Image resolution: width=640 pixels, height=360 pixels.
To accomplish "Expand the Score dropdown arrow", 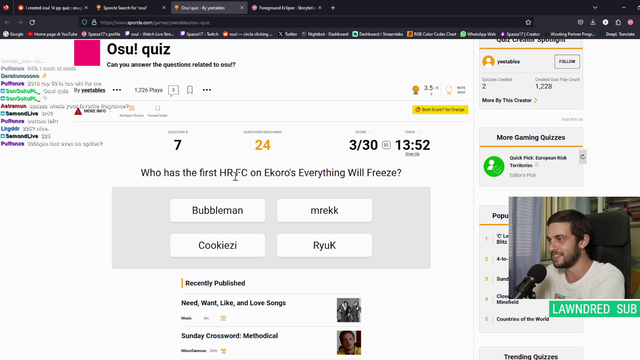I will pyautogui.click(x=370, y=132).
